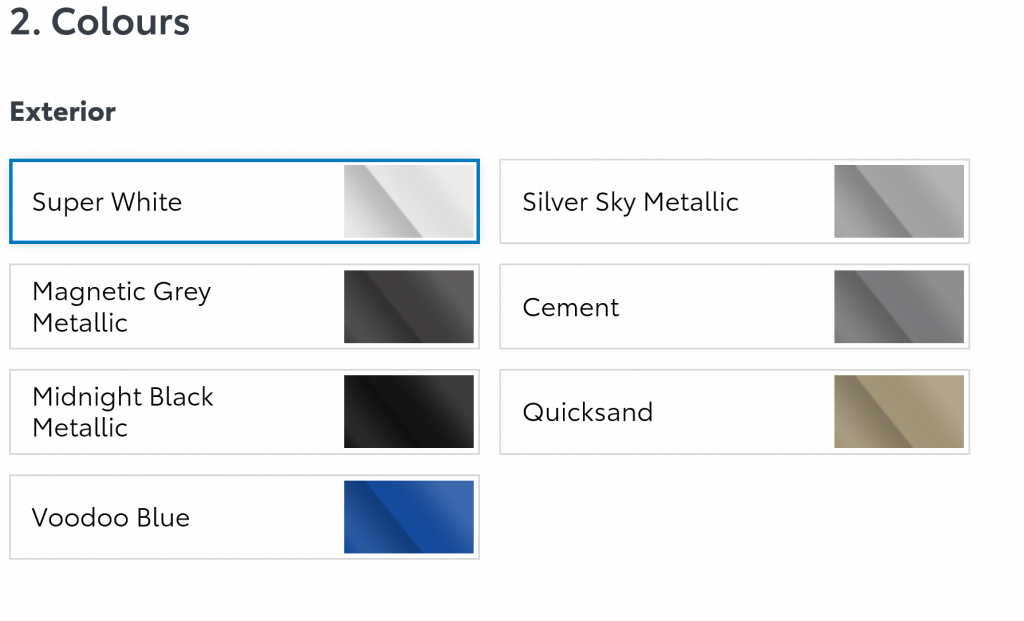The height and width of the screenshot is (621, 1024).
Task: Pick Voodoo Blue exterior colour
Action: coord(244,517)
